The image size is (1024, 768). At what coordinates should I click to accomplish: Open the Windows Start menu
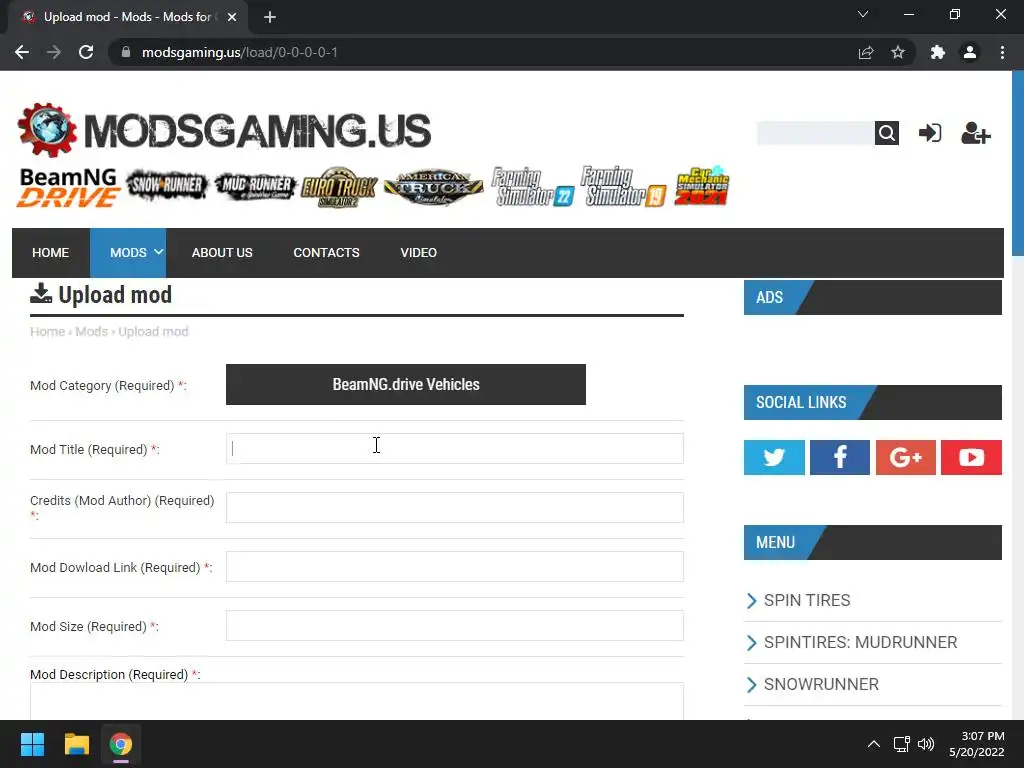(x=32, y=744)
